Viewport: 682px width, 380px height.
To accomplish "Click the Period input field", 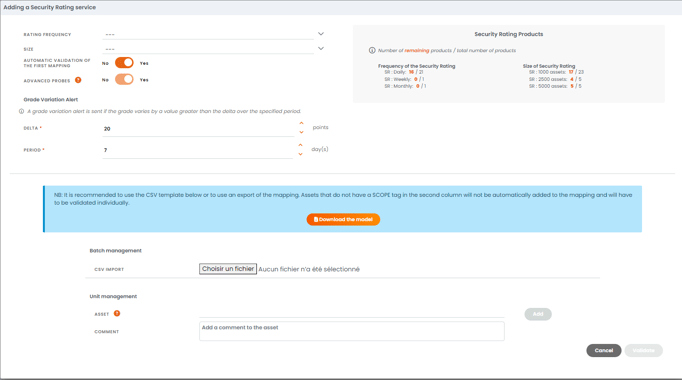I will pos(198,150).
